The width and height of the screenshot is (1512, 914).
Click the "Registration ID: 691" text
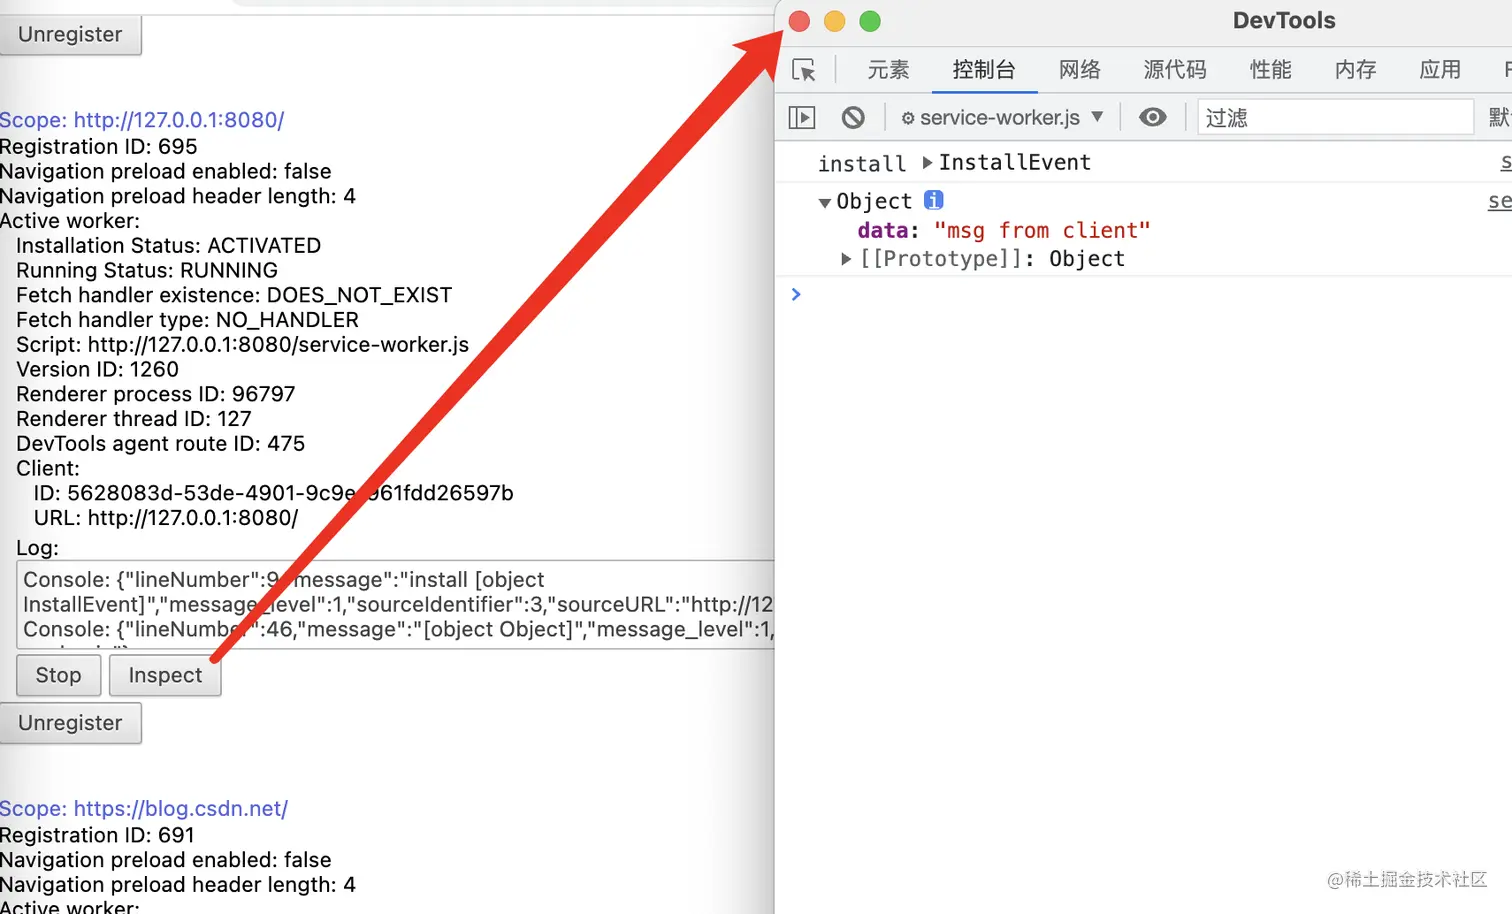97,836
